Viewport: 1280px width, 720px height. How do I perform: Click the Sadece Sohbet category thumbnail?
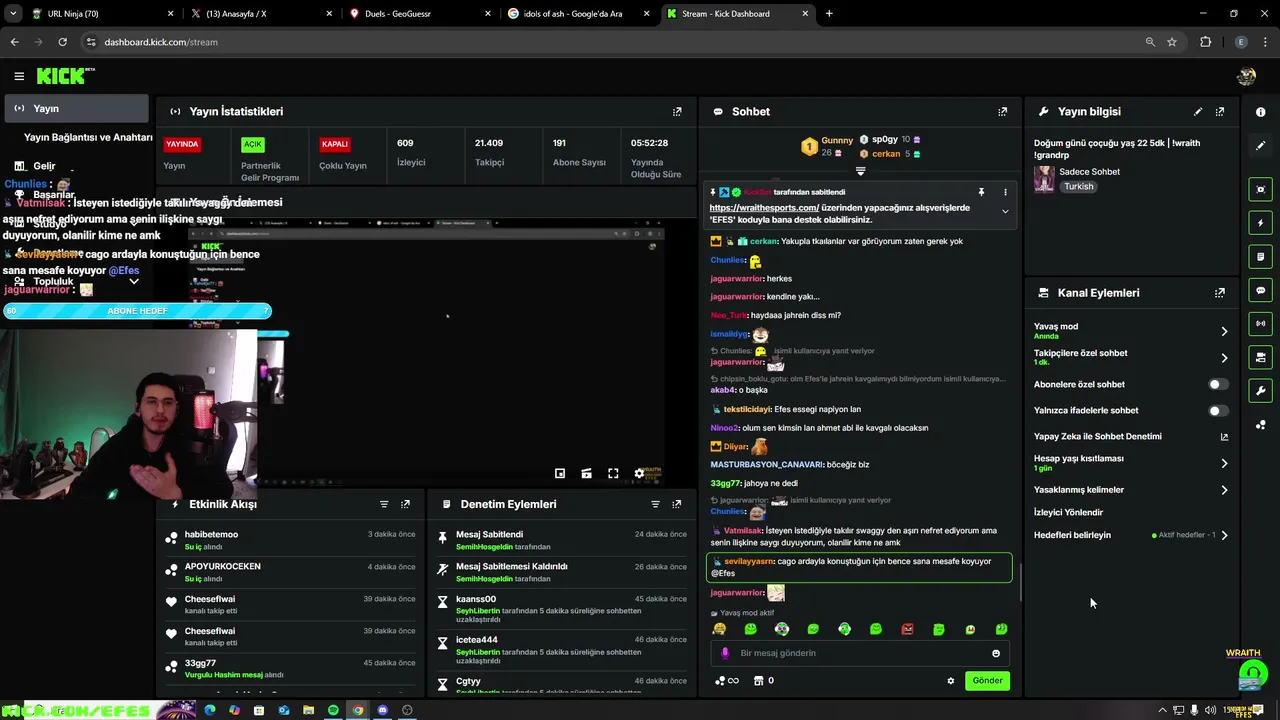[x=1044, y=179]
